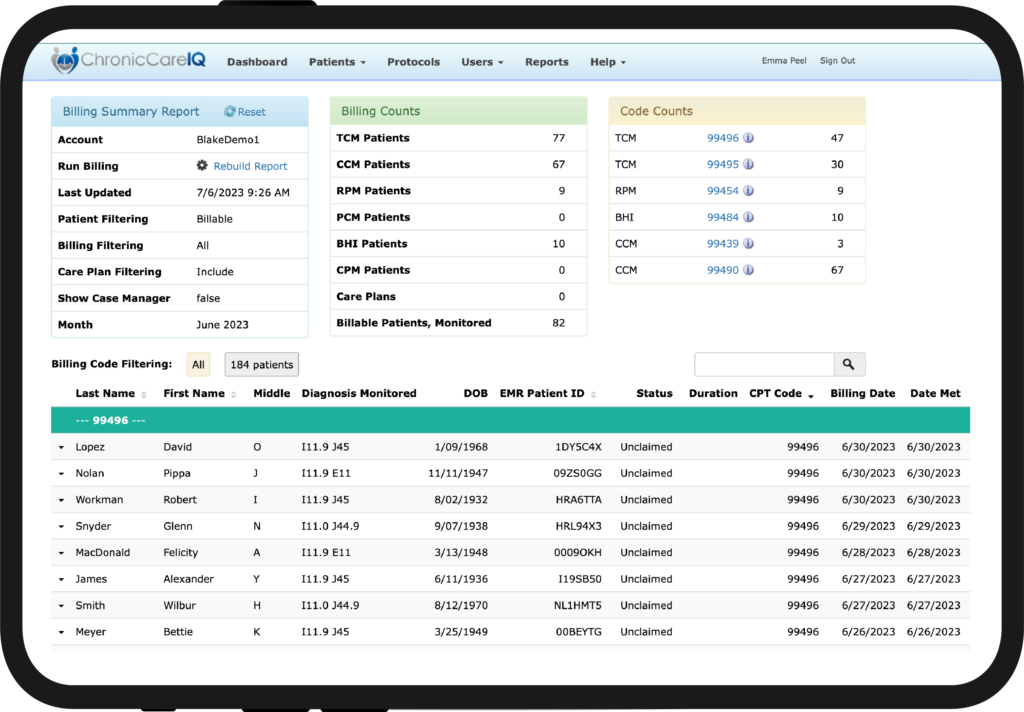Open the 99496 code link
The height and width of the screenshot is (712, 1024).
[722, 138]
